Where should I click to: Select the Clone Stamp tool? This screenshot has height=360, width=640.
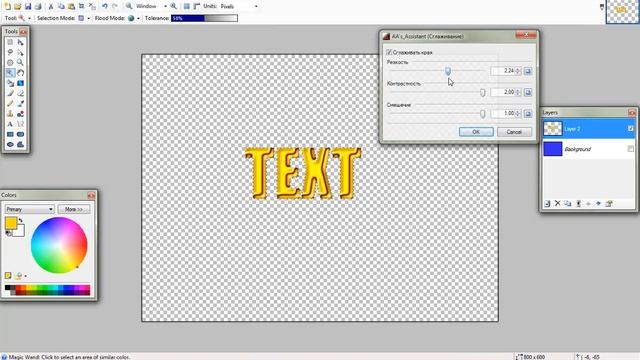[10, 113]
